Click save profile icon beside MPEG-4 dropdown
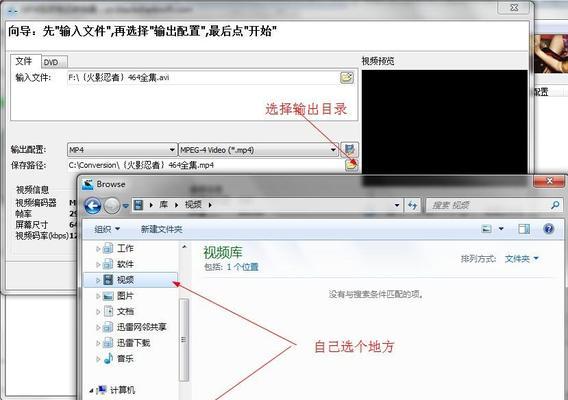 pos(349,149)
